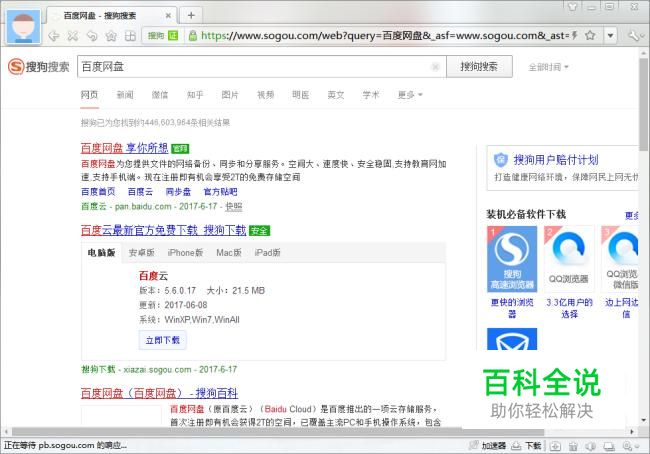Expand the 全部时间 time filter dropdown
650x454 pixels.
(x=548, y=67)
